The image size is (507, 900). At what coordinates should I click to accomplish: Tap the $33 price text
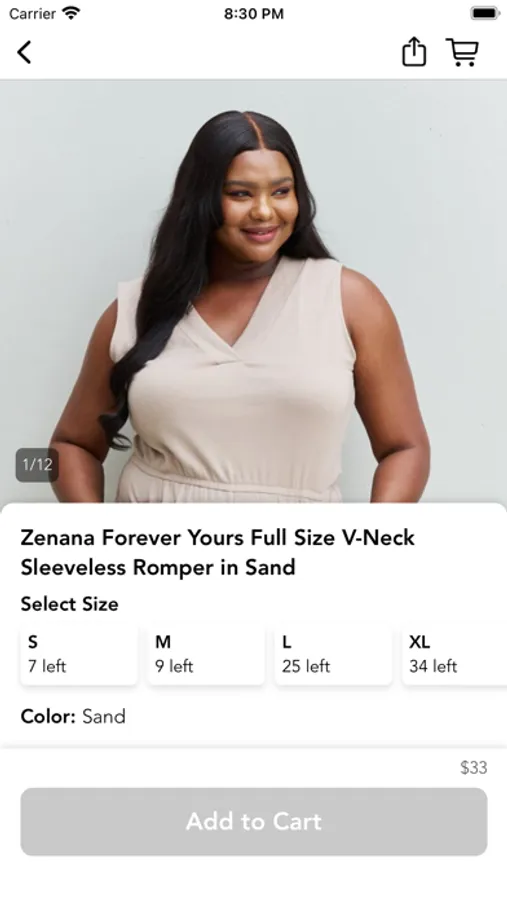pos(474,767)
